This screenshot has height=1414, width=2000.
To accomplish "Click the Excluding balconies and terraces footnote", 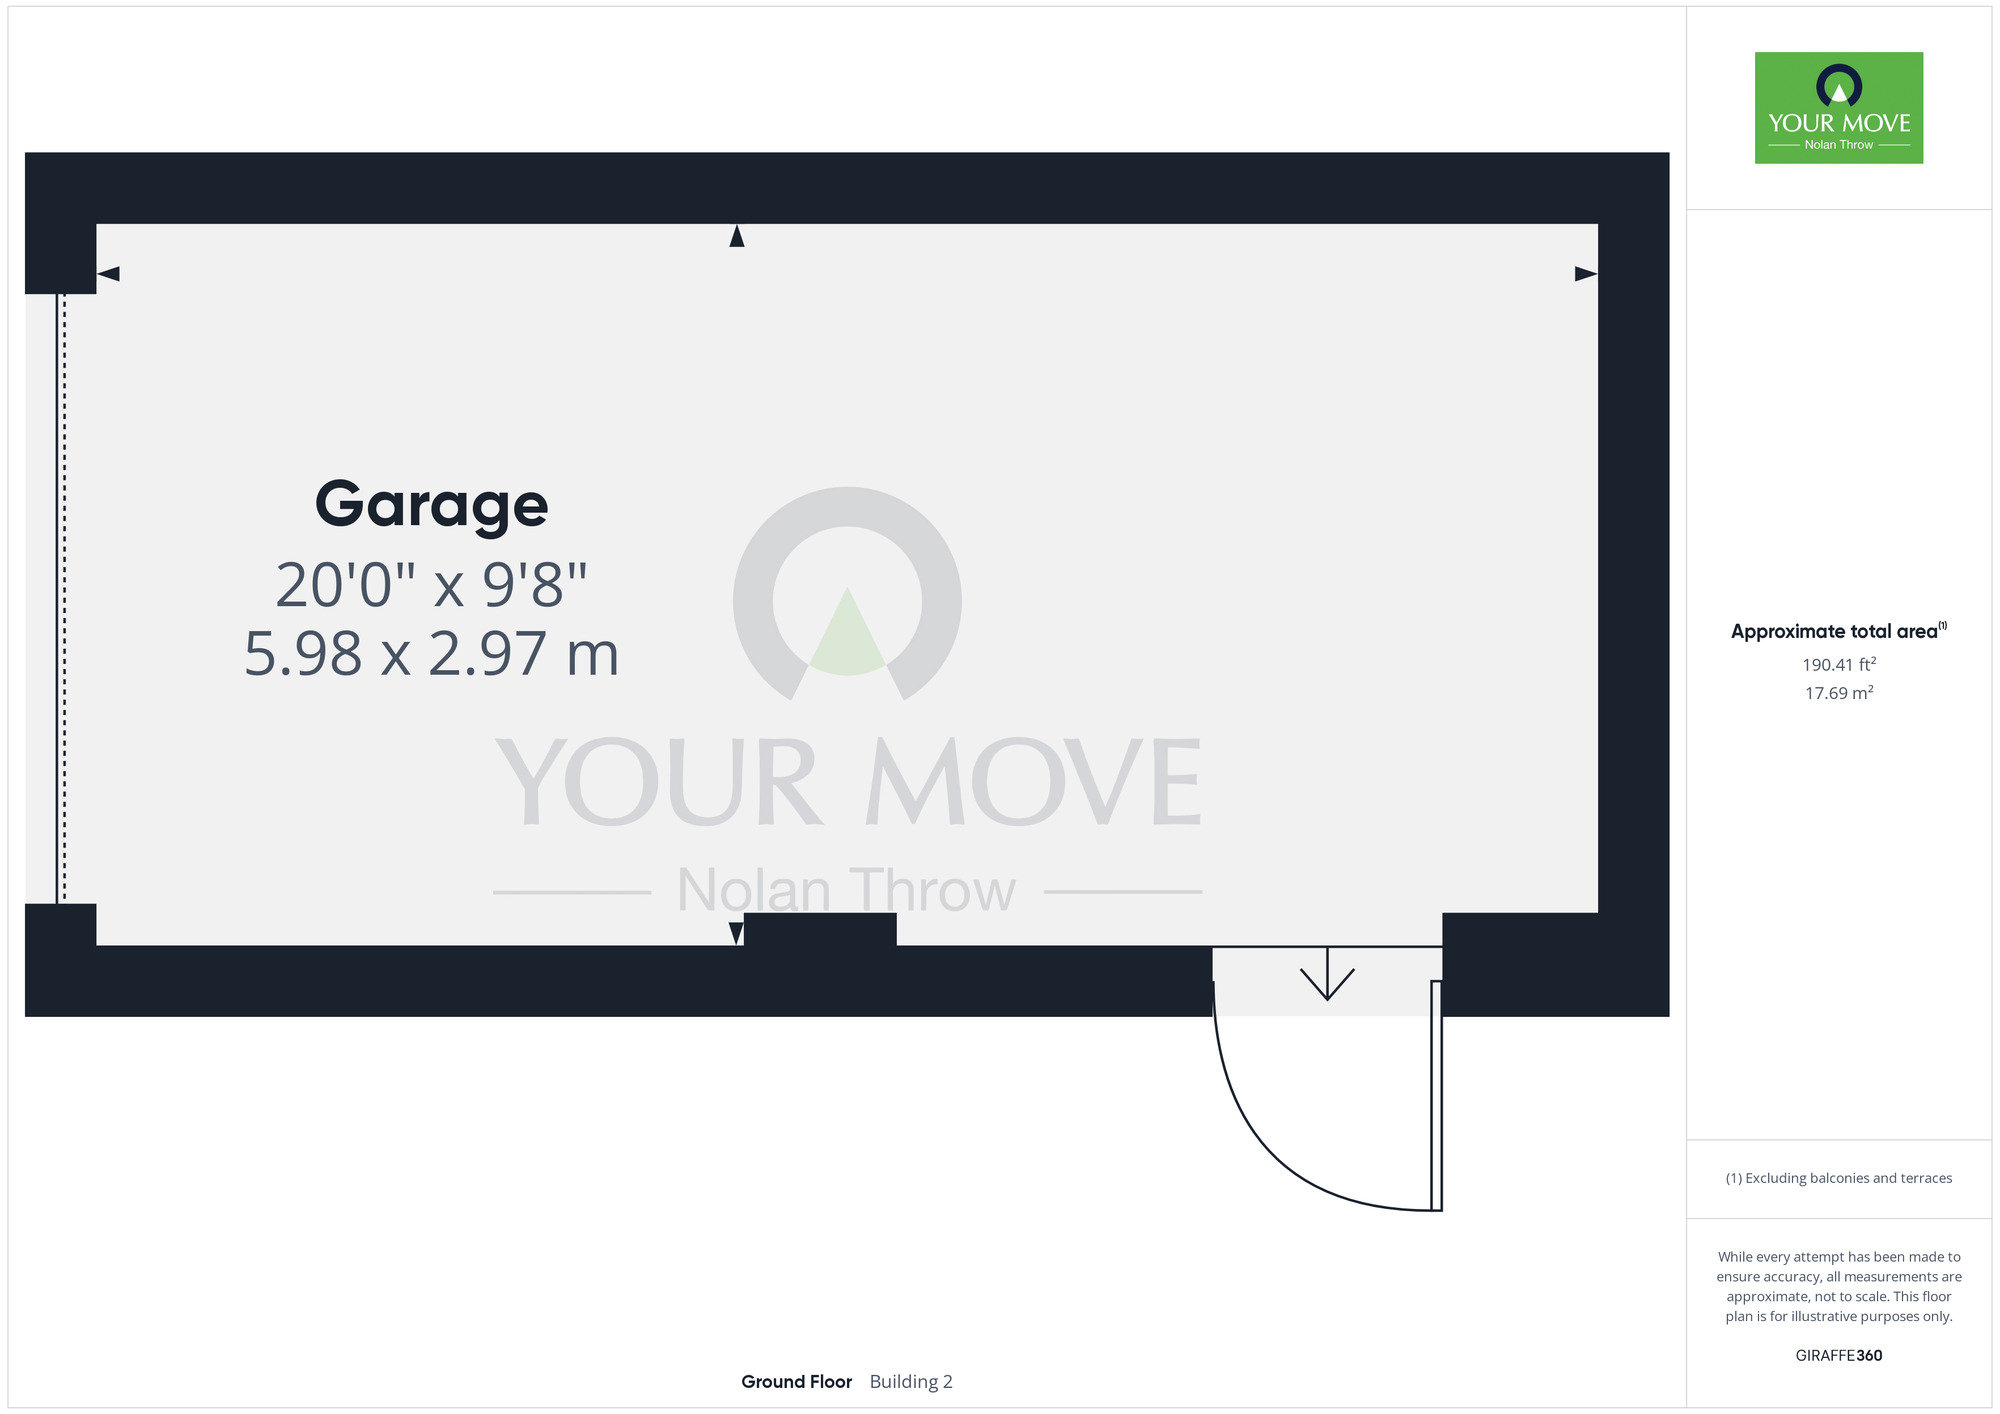I will point(1838,1178).
